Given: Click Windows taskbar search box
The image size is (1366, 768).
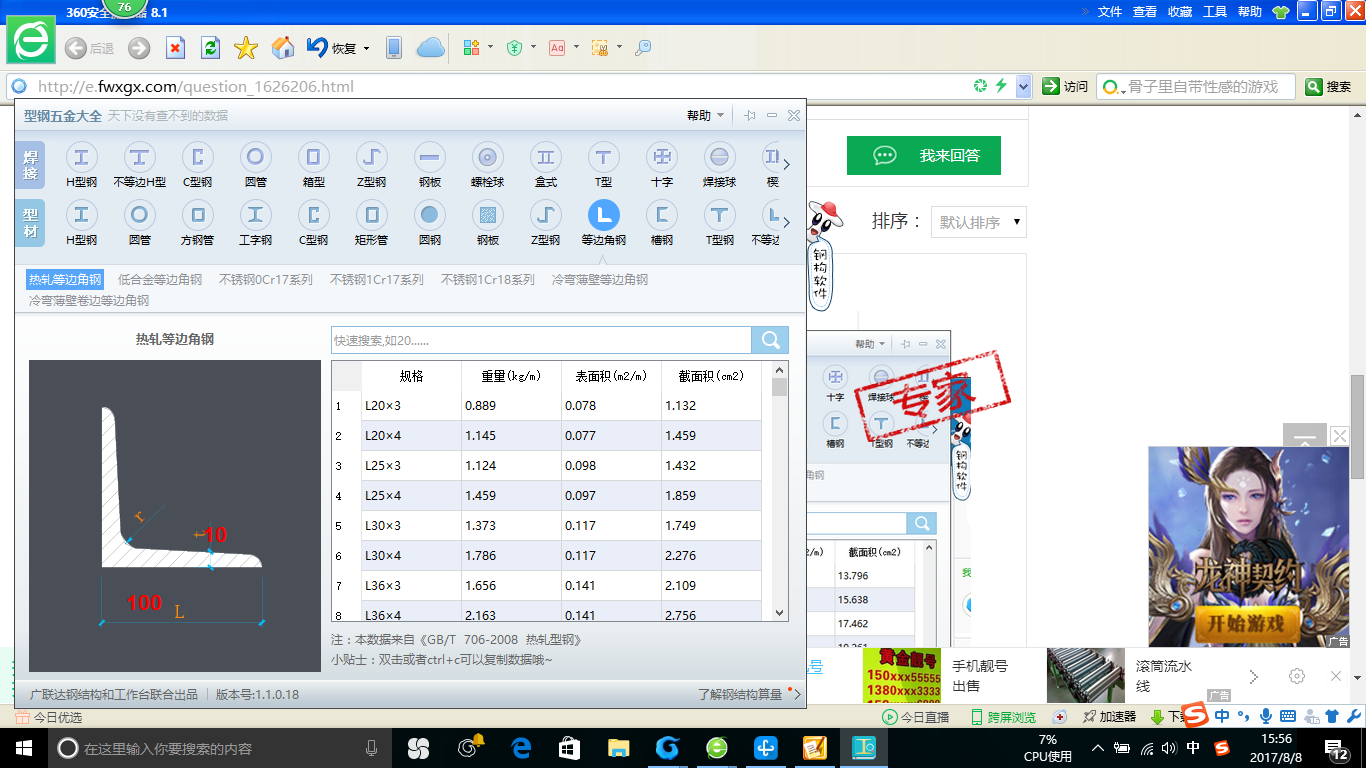Looking at the screenshot, I should click(220, 748).
